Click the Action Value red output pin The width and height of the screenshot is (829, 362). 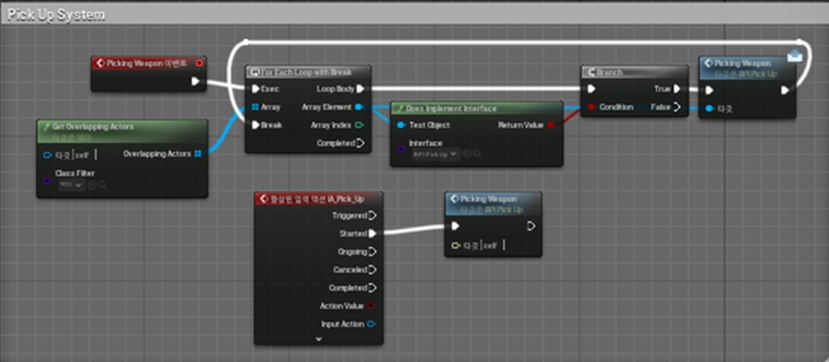(371, 306)
